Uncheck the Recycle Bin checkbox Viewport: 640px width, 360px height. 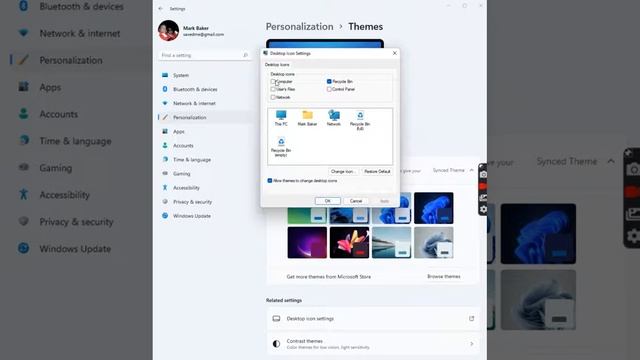pos(329,82)
